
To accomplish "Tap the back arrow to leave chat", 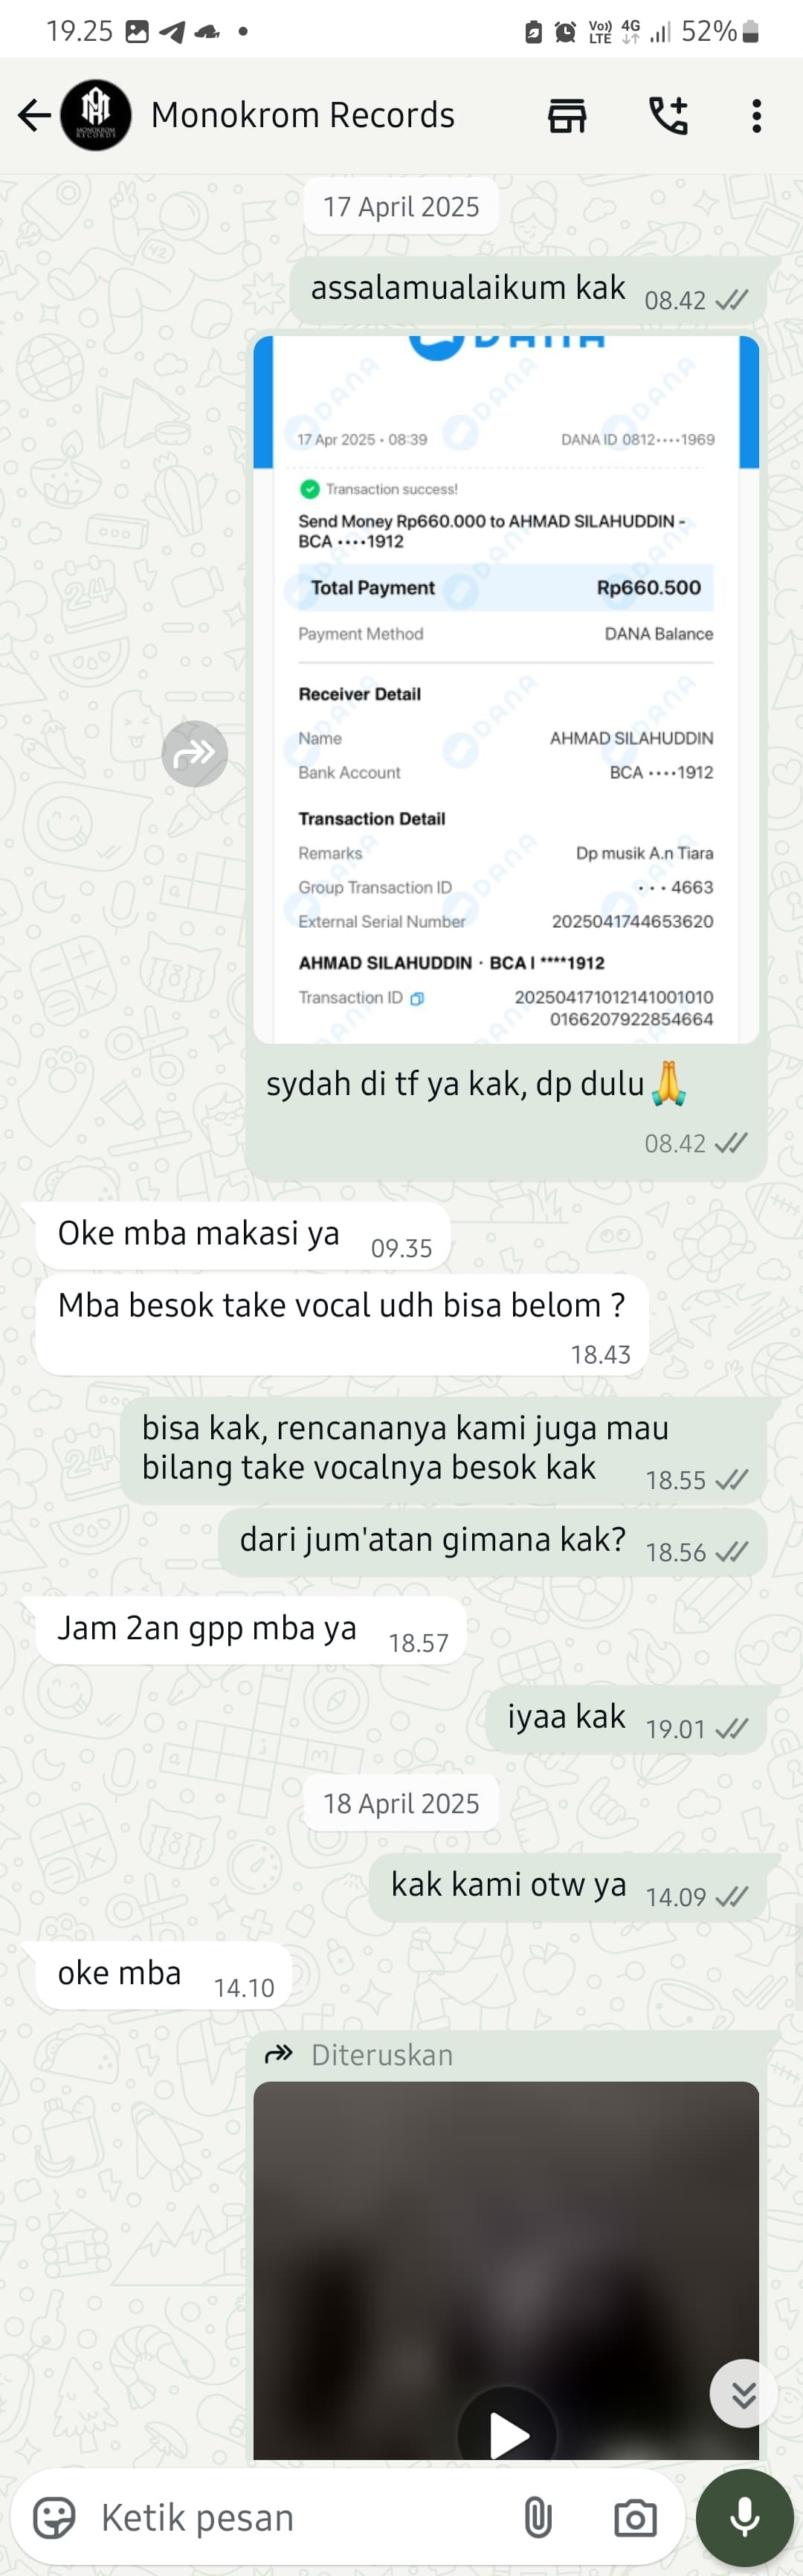I will point(34,115).
